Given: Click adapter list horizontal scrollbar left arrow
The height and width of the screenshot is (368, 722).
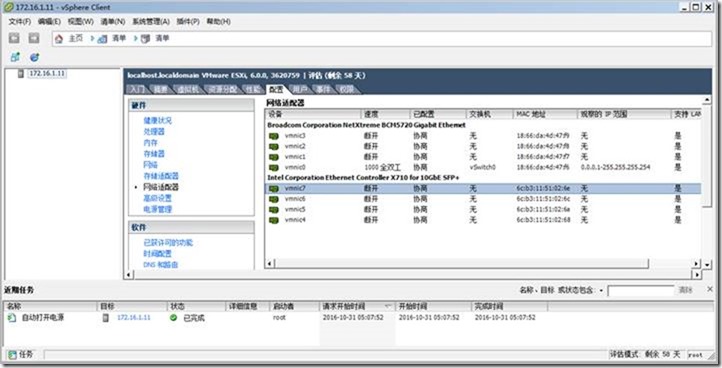Looking at the screenshot, I should tap(270, 263).
